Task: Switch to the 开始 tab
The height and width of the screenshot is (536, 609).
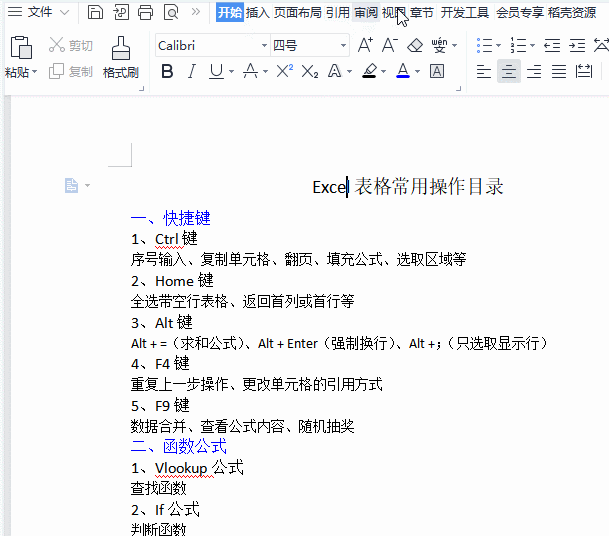Action: point(230,12)
